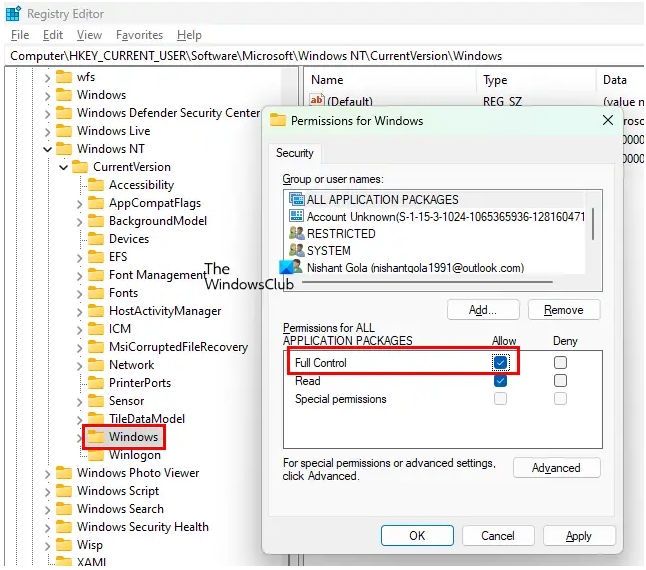
Task: Expand the AppCompatFlags tree node
Action: (x=80, y=203)
